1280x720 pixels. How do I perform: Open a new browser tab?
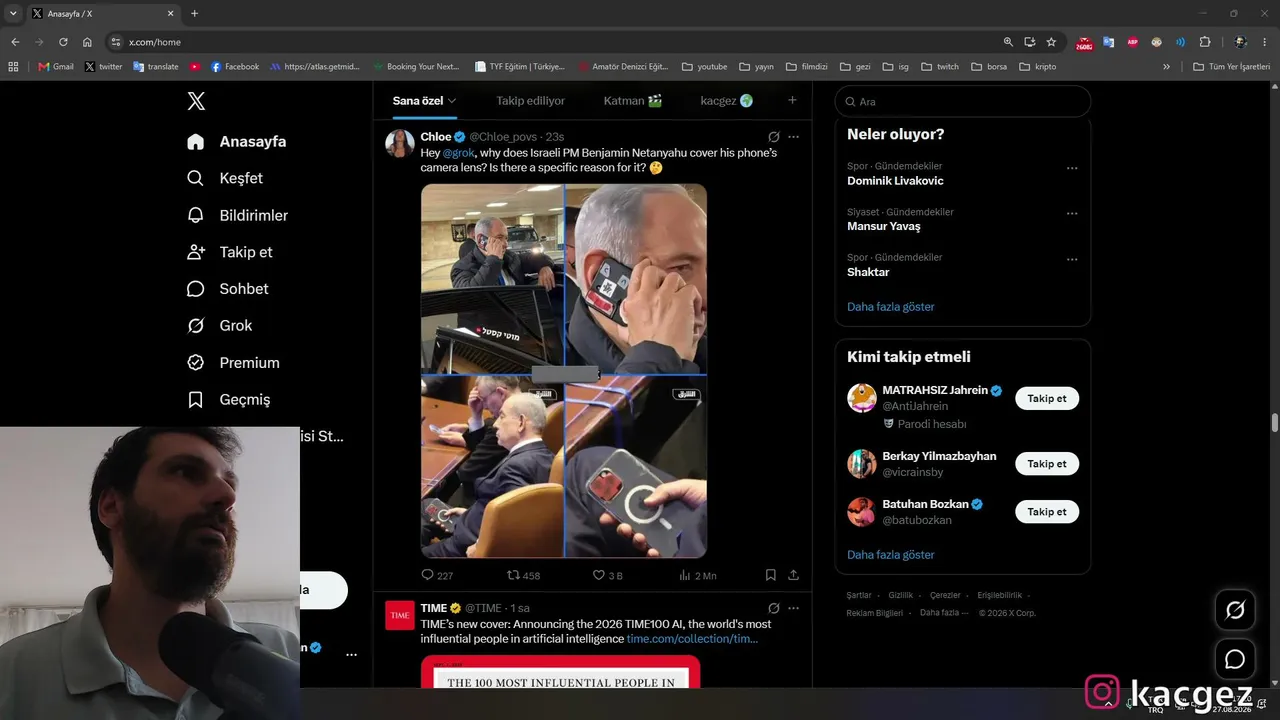click(194, 14)
